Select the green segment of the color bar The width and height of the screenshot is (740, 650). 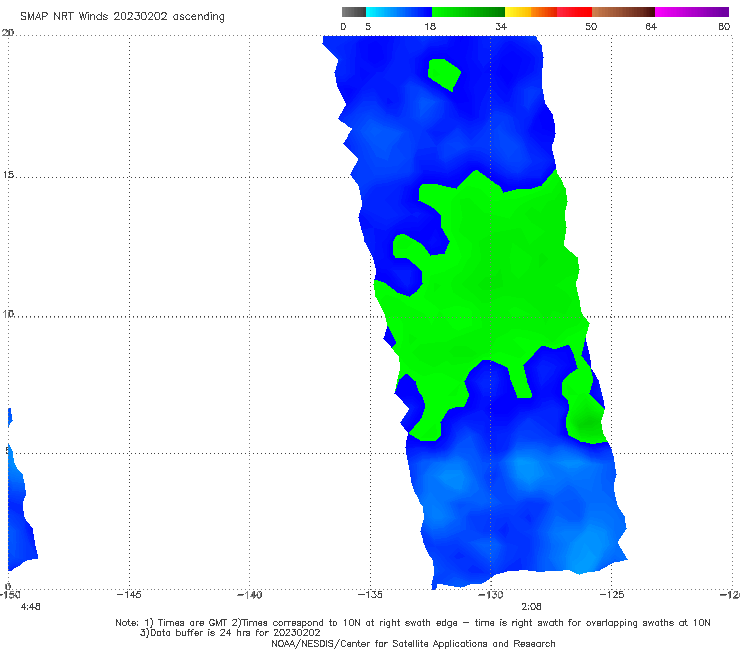point(468,12)
